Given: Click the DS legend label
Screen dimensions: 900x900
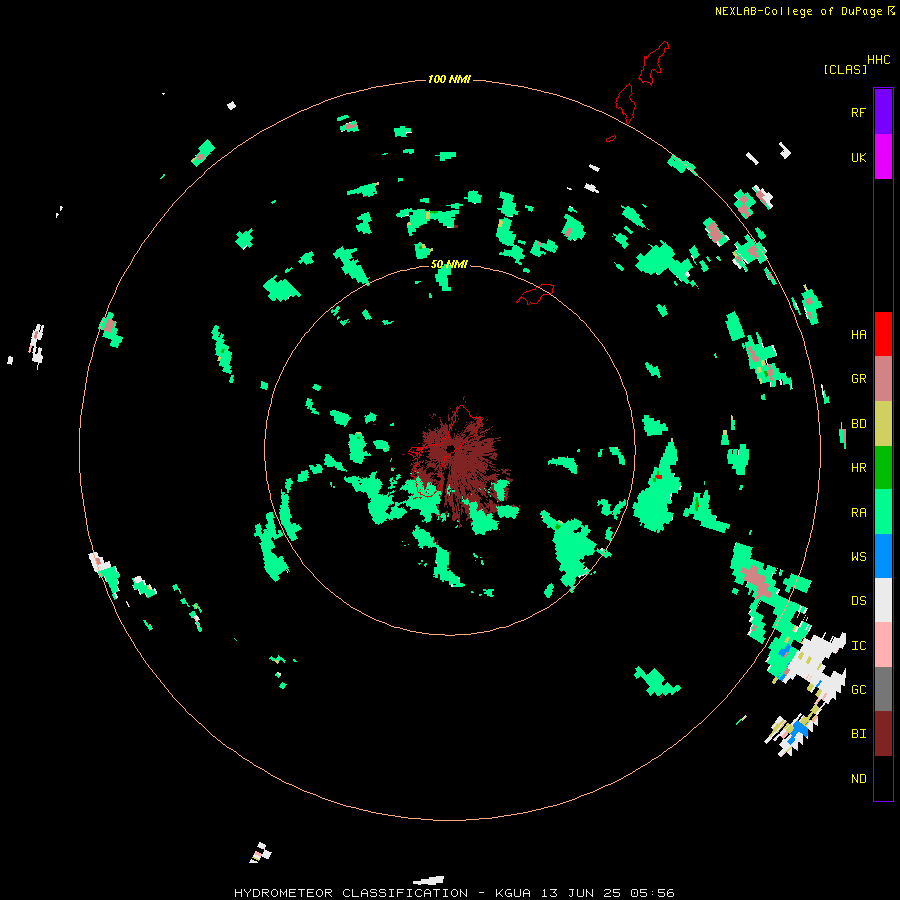Looking at the screenshot, I should tap(858, 600).
